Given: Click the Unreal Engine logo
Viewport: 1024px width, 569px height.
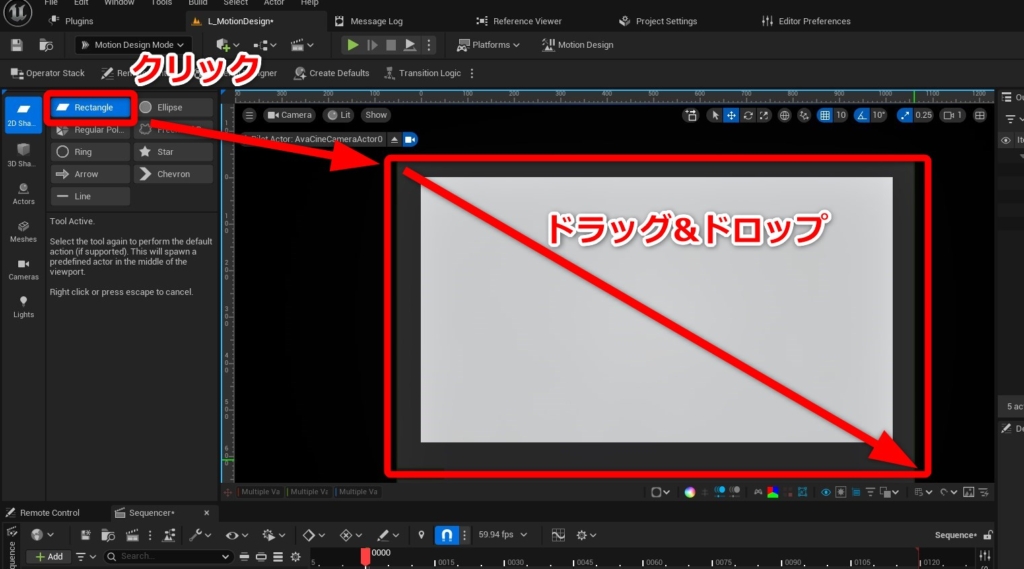Looking at the screenshot, I should (x=18, y=13).
